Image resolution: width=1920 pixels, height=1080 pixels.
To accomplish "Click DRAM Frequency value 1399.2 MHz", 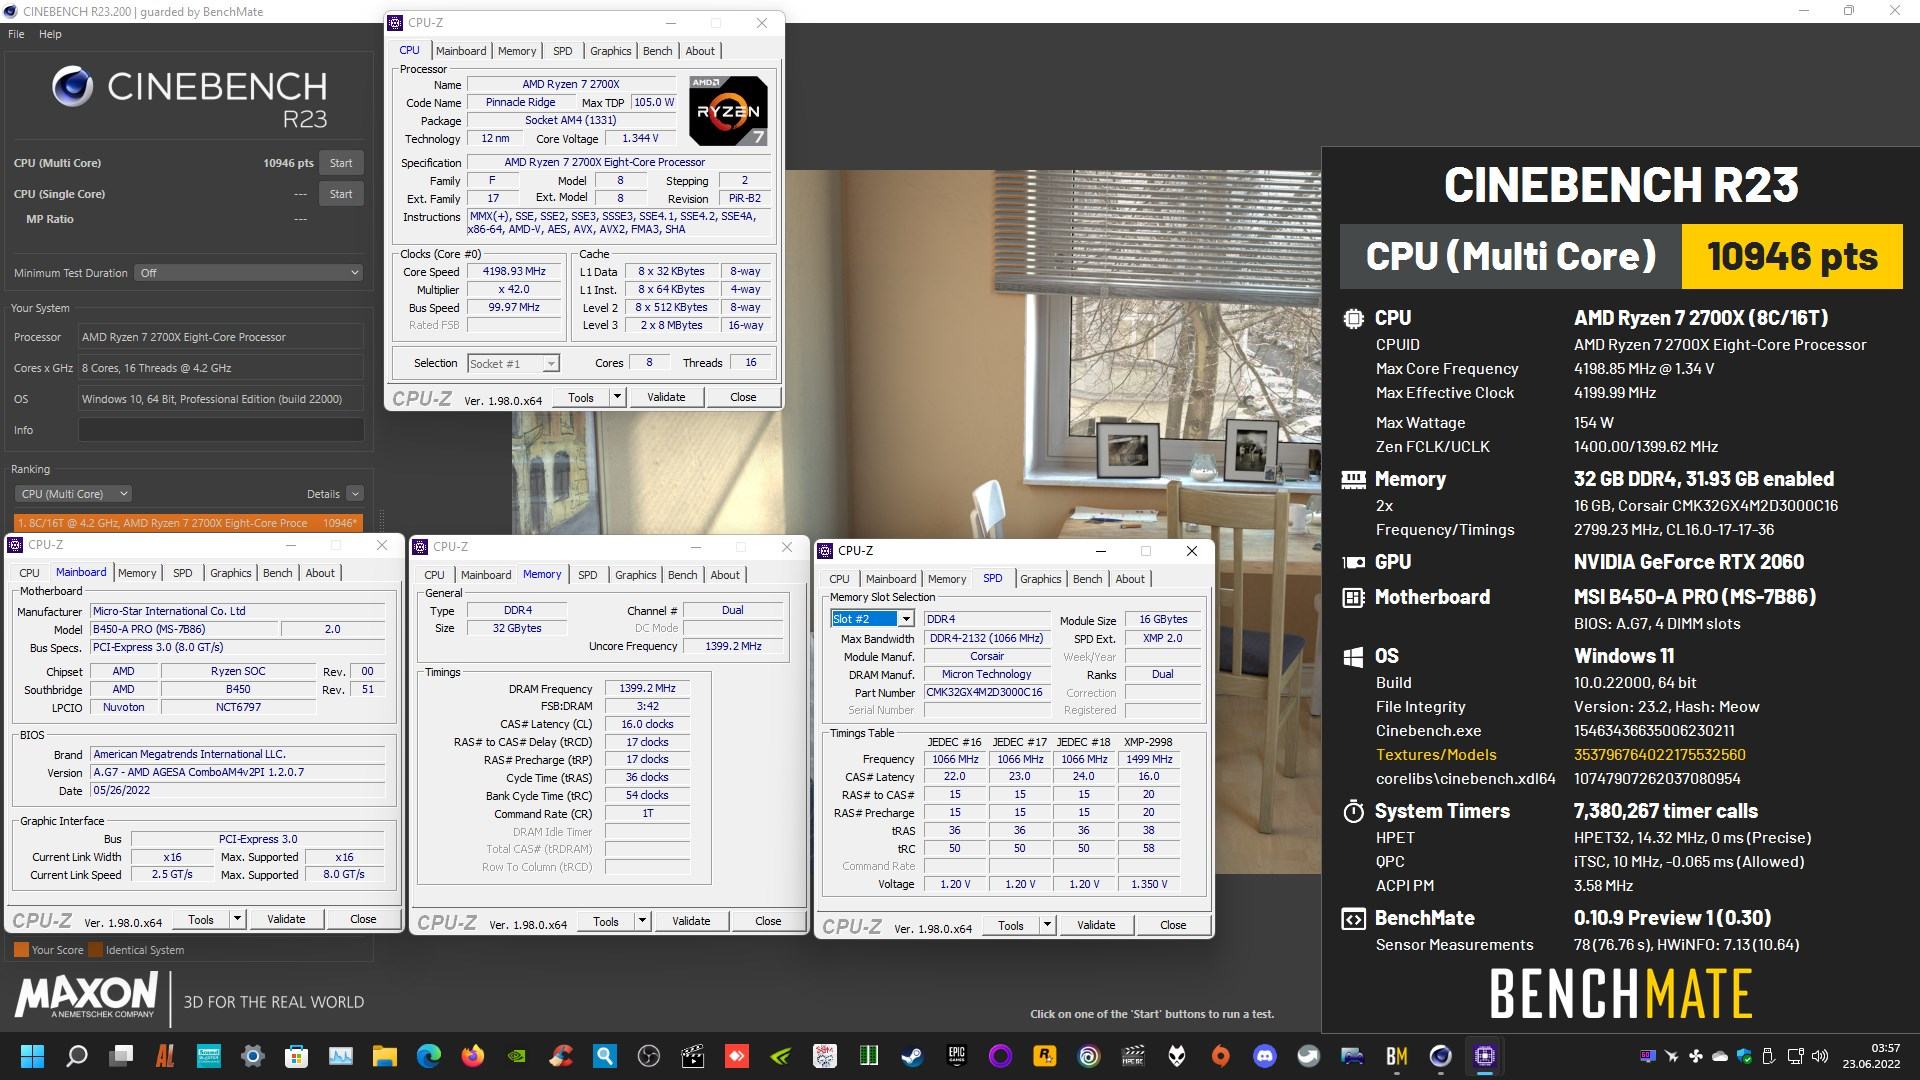I will 647,689.
